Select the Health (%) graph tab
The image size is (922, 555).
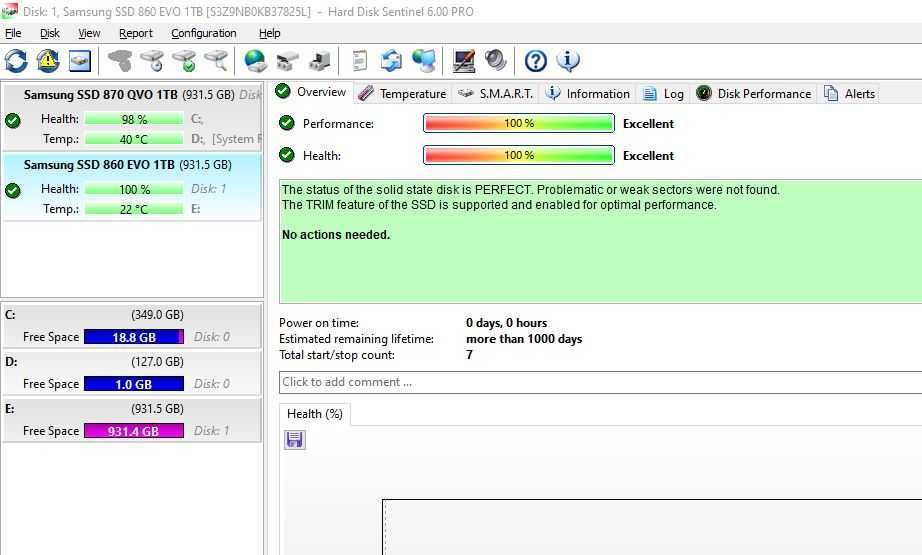click(315, 414)
